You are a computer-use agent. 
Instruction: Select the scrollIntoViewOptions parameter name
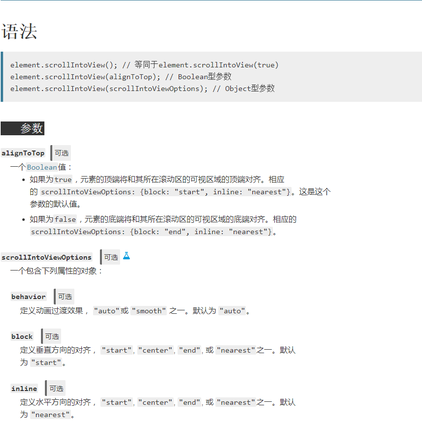pyautogui.click(x=46, y=257)
